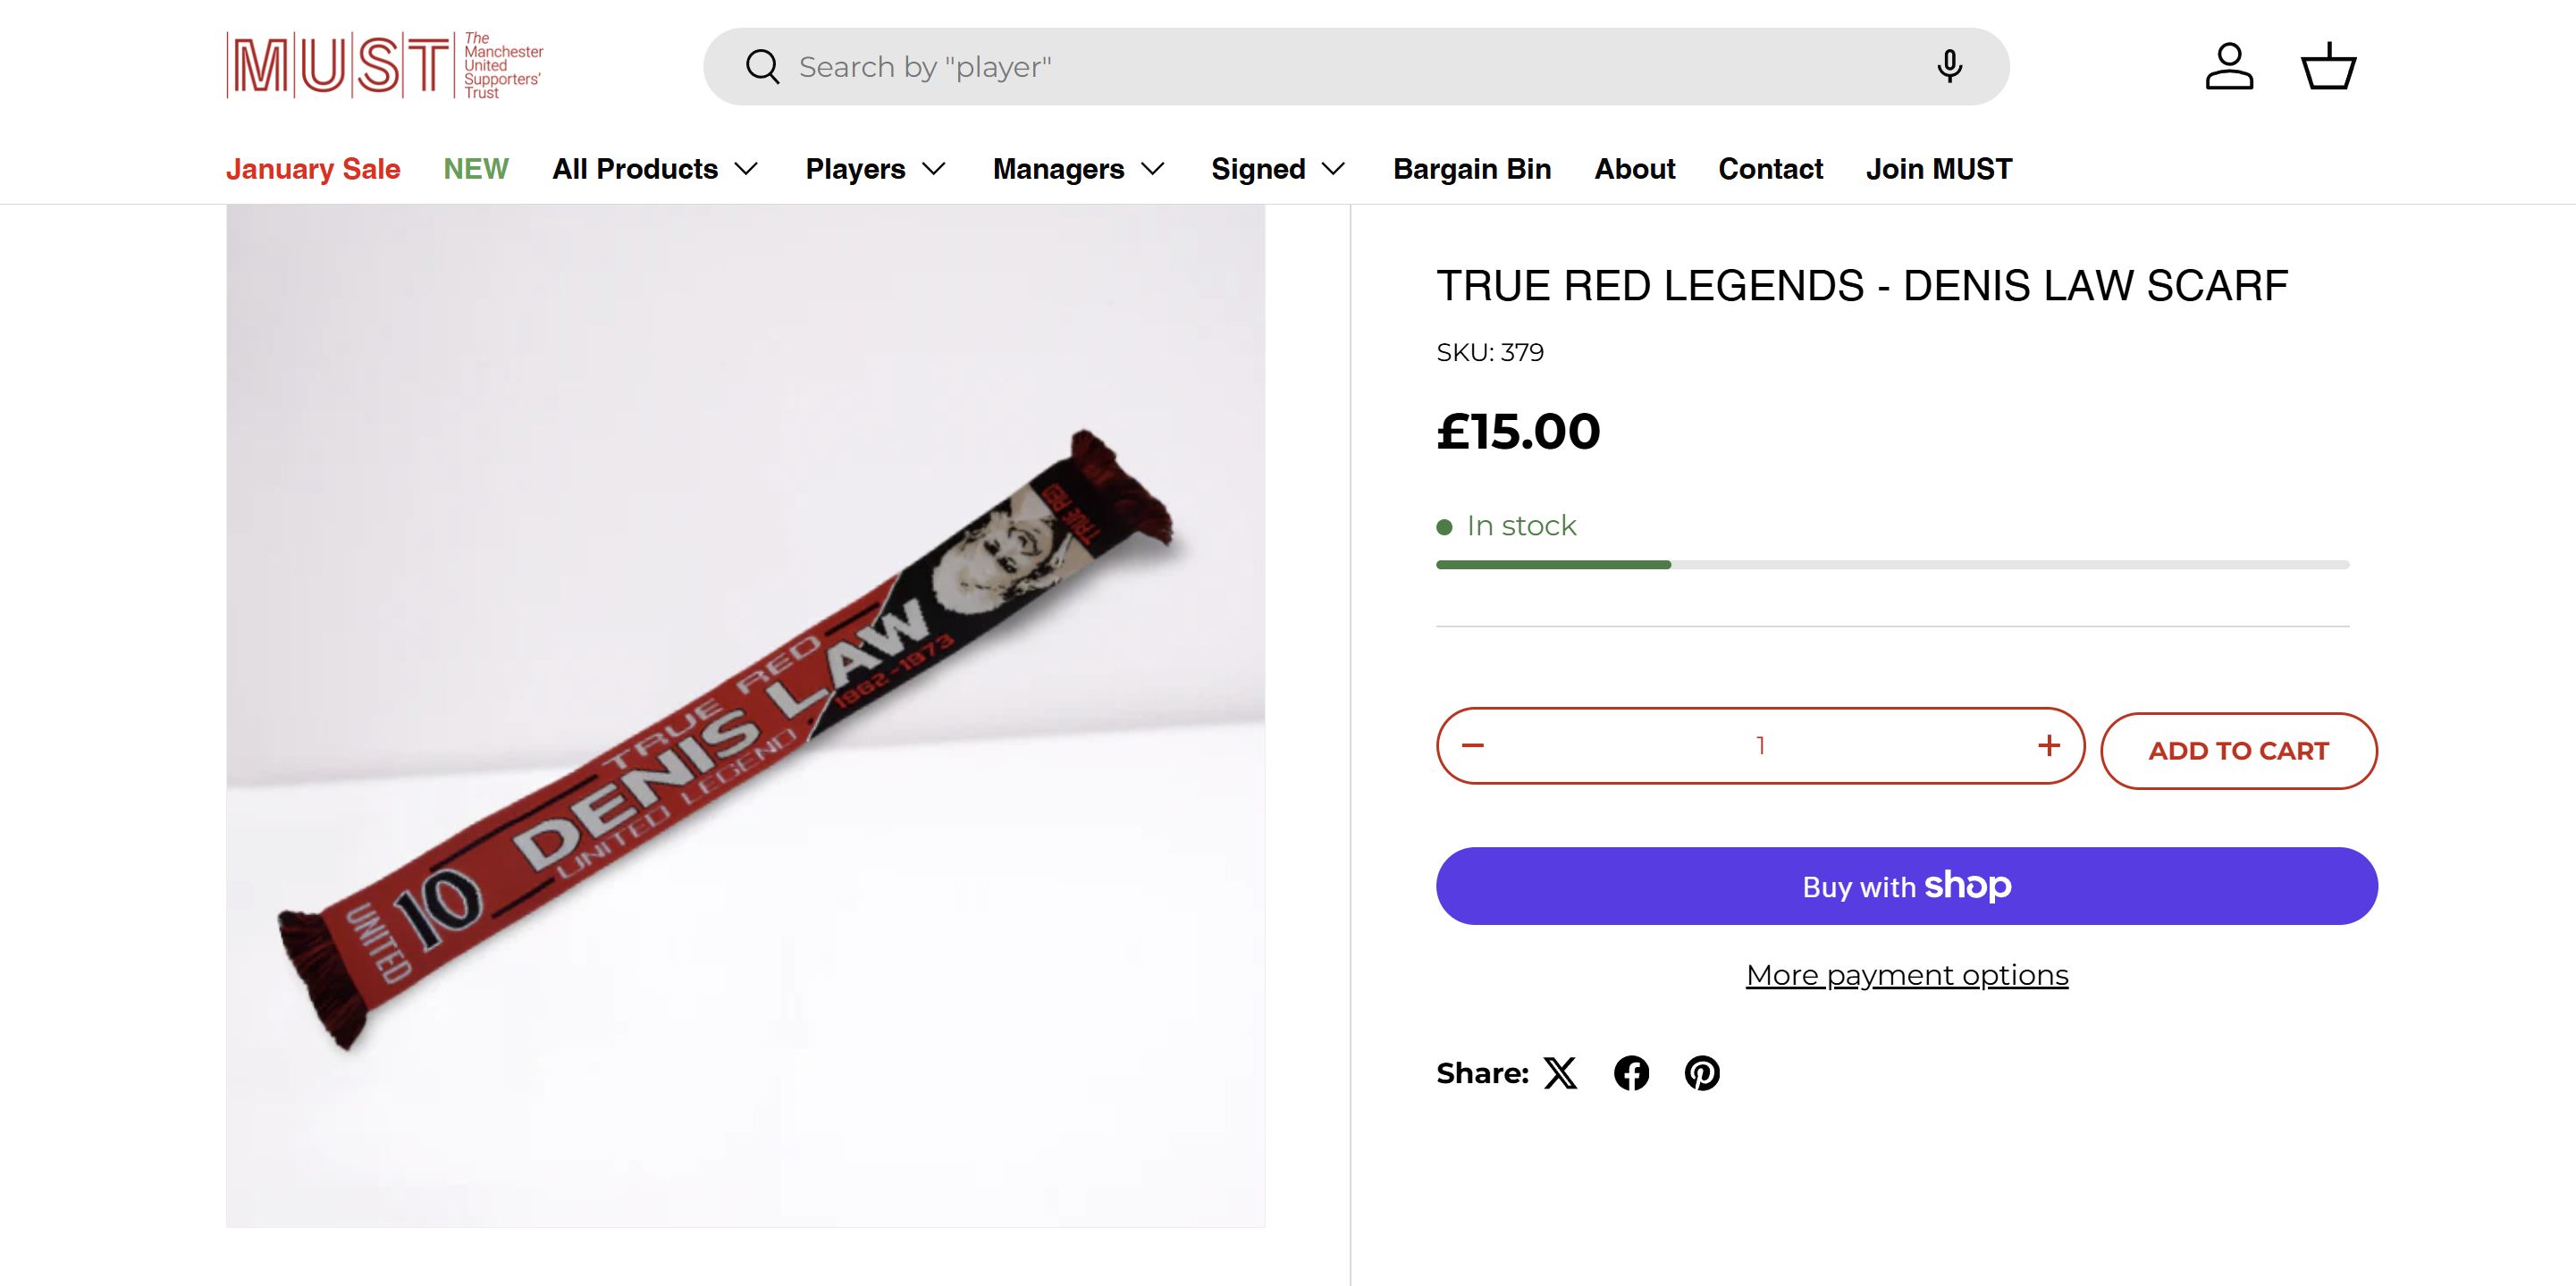Click Add to Cart button
Image resolution: width=2576 pixels, height=1286 pixels.
point(2238,751)
